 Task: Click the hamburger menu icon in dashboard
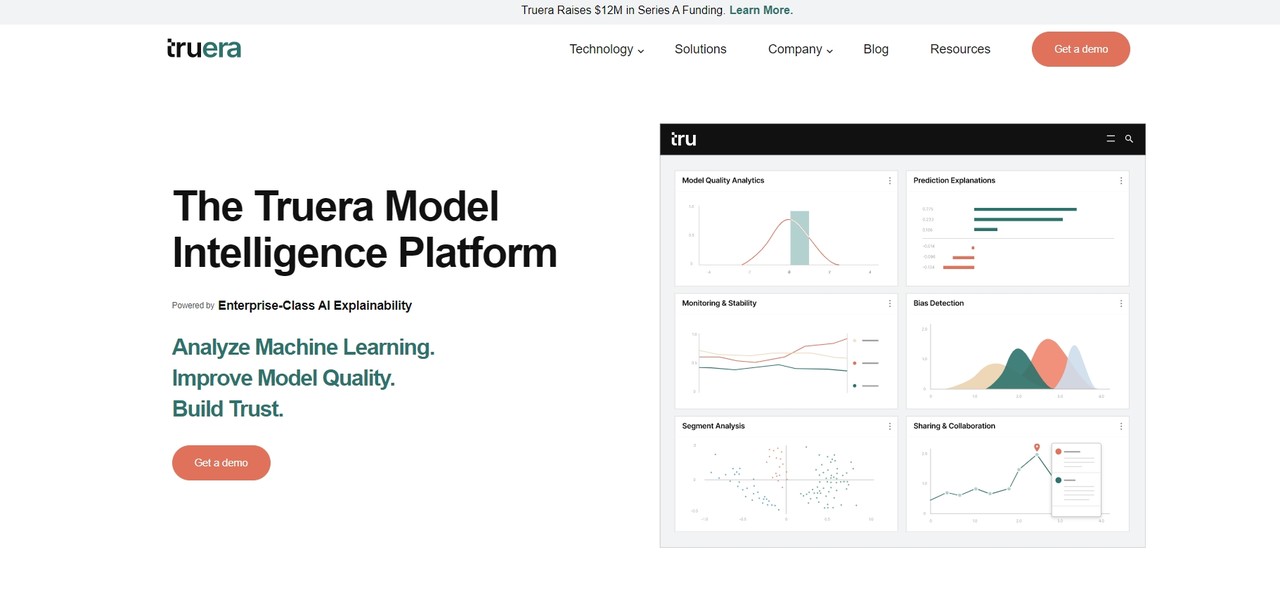1110,139
